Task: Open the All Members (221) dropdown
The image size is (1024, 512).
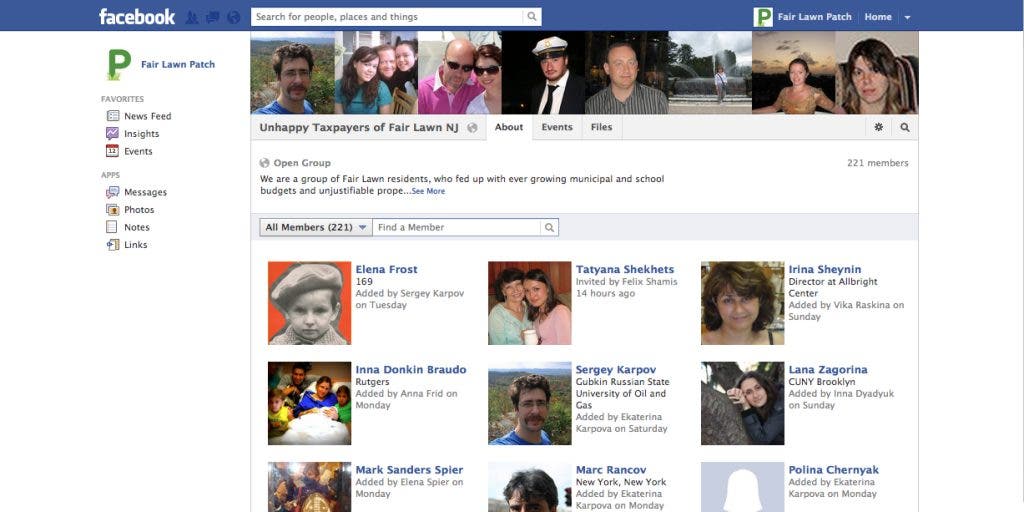Action: point(316,227)
